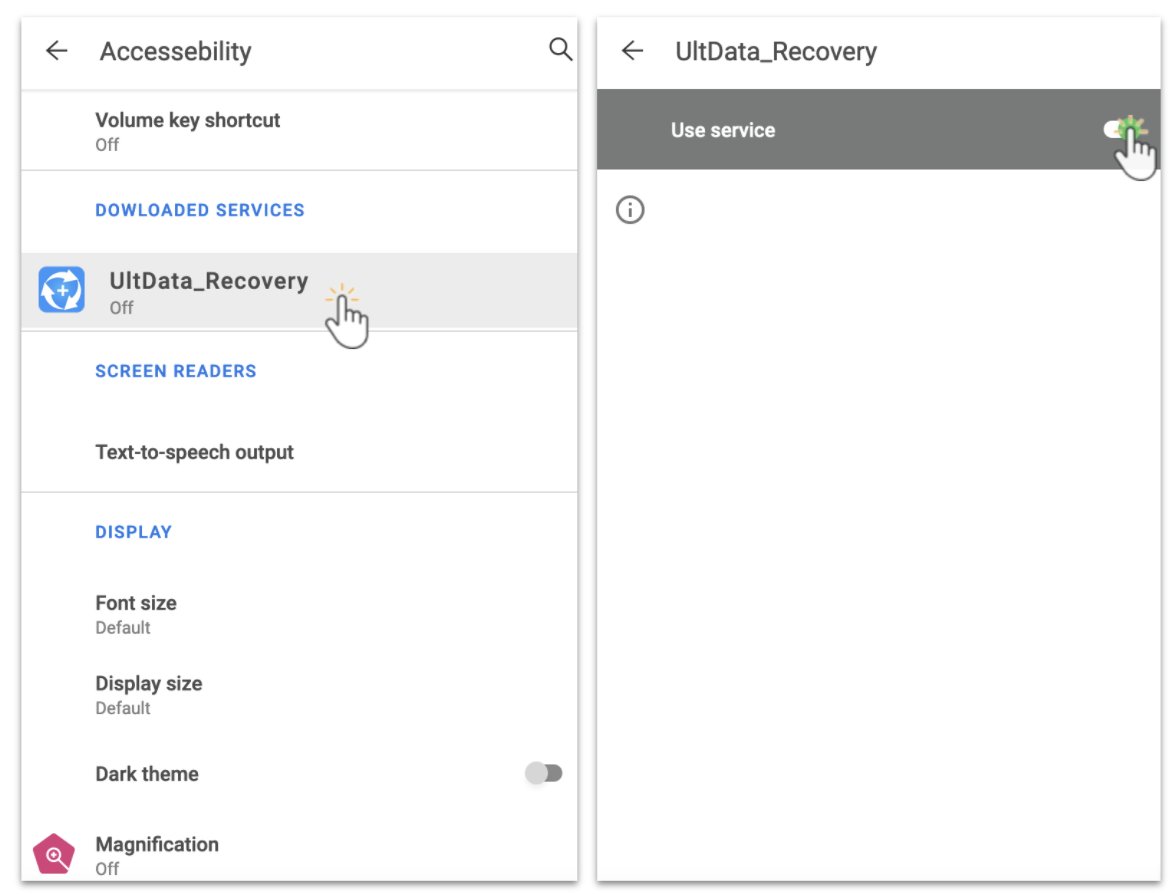Image resolution: width=1176 pixels, height=894 pixels.
Task: Tap the UltData_Recovery title on the right screen
Action: coord(776,51)
